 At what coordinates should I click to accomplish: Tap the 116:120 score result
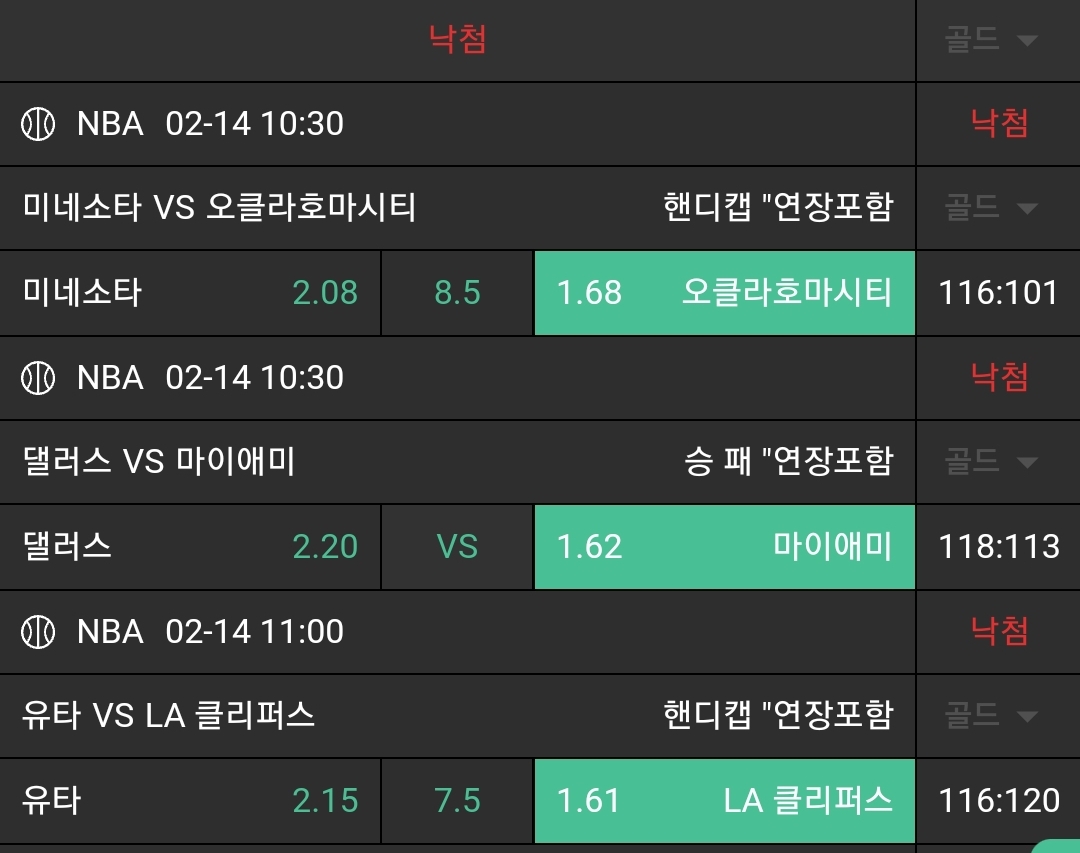pyautogui.click(x=998, y=801)
